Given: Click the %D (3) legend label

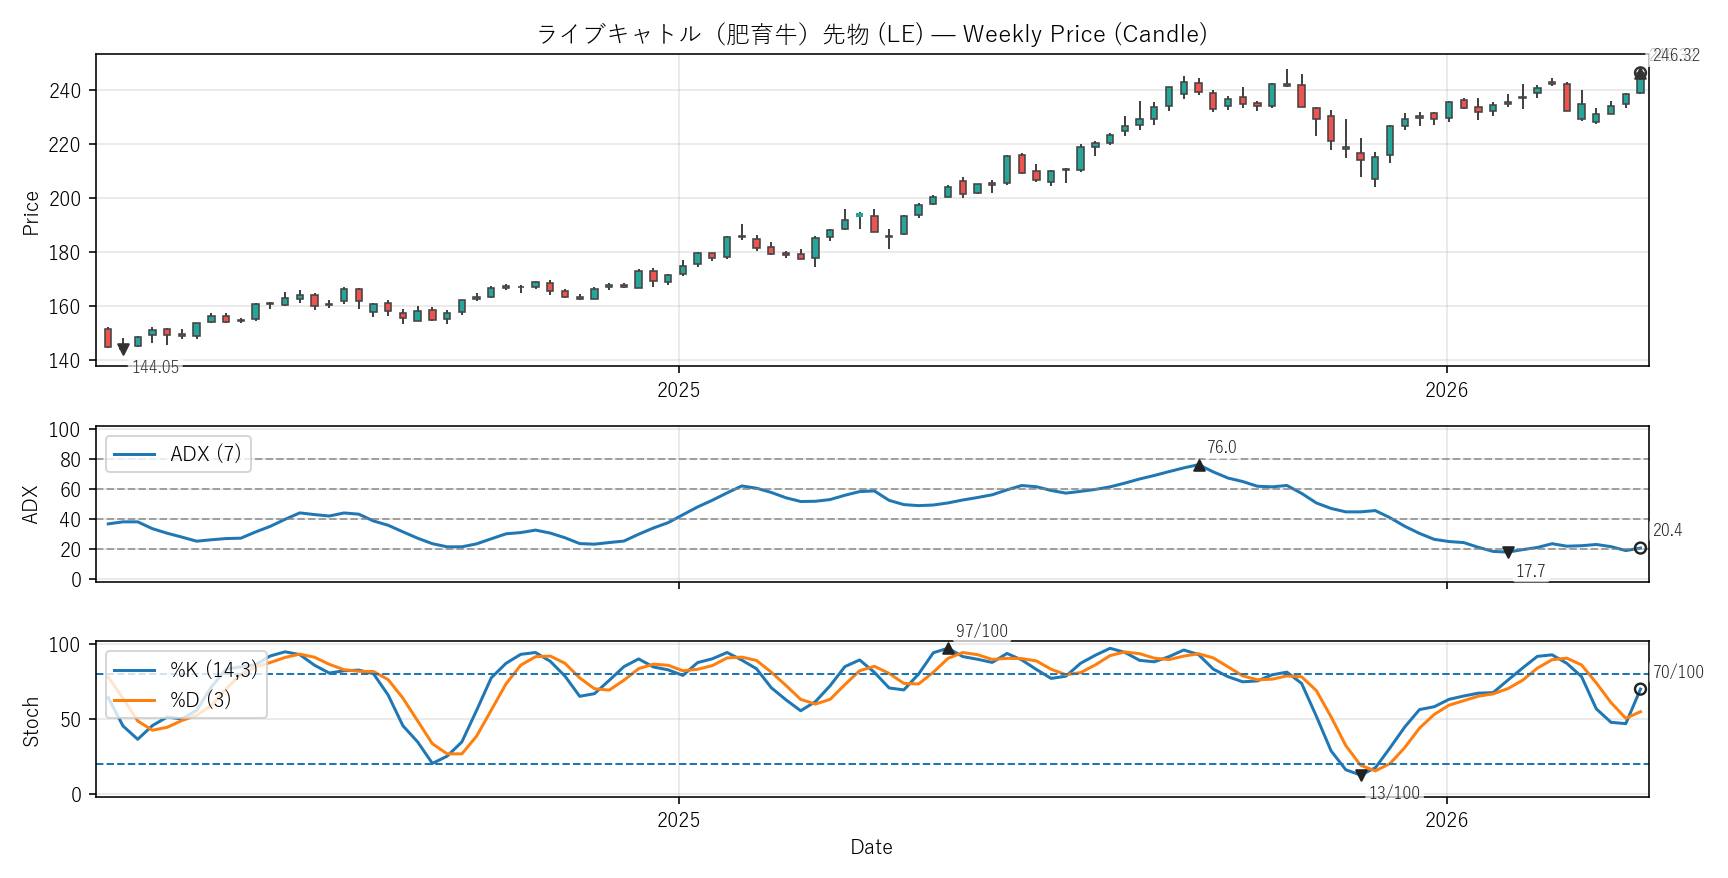Looking at the screenshot, I should click(x=200, y=700).
